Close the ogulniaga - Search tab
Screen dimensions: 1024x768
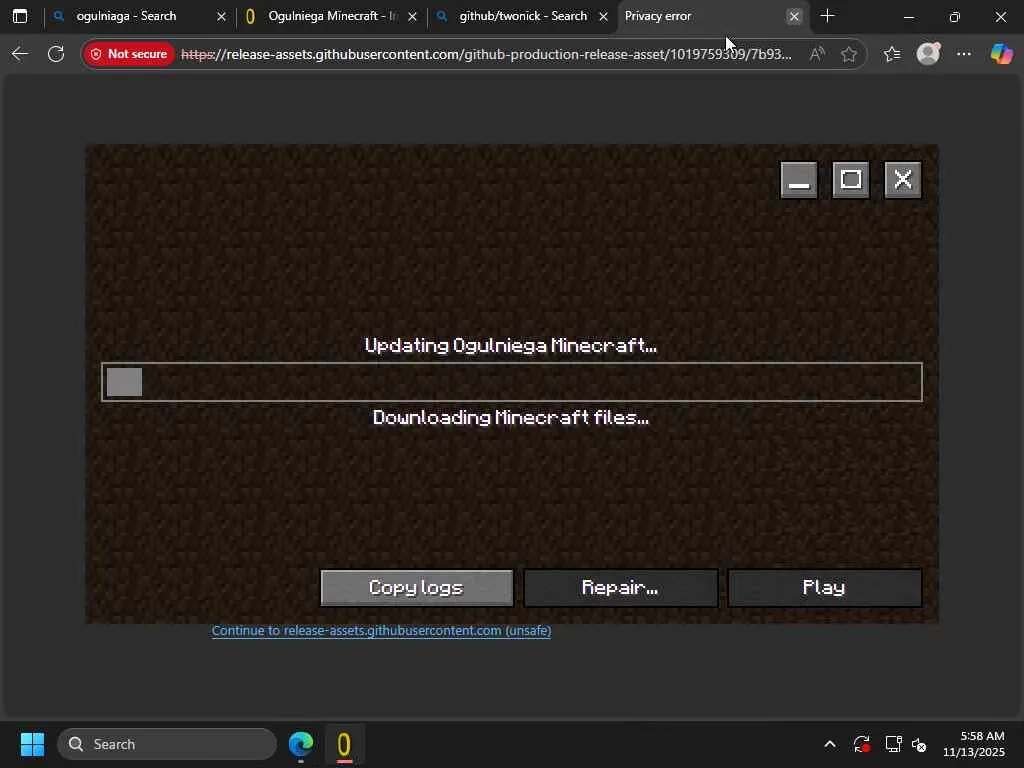tap(221, 16)
